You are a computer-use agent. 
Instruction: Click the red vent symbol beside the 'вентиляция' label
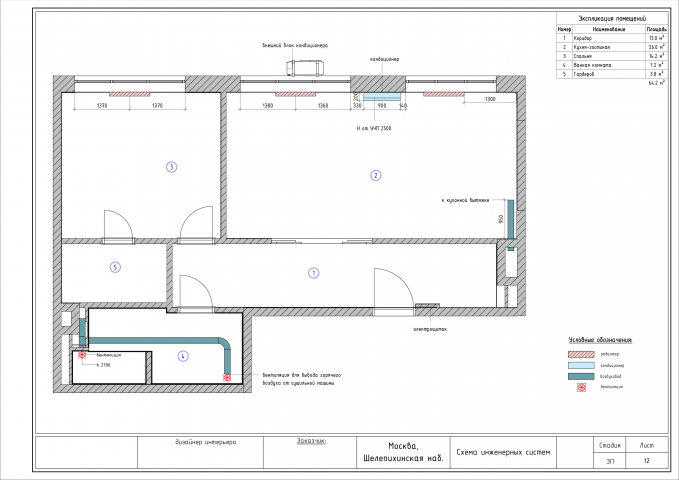(82, 355)
